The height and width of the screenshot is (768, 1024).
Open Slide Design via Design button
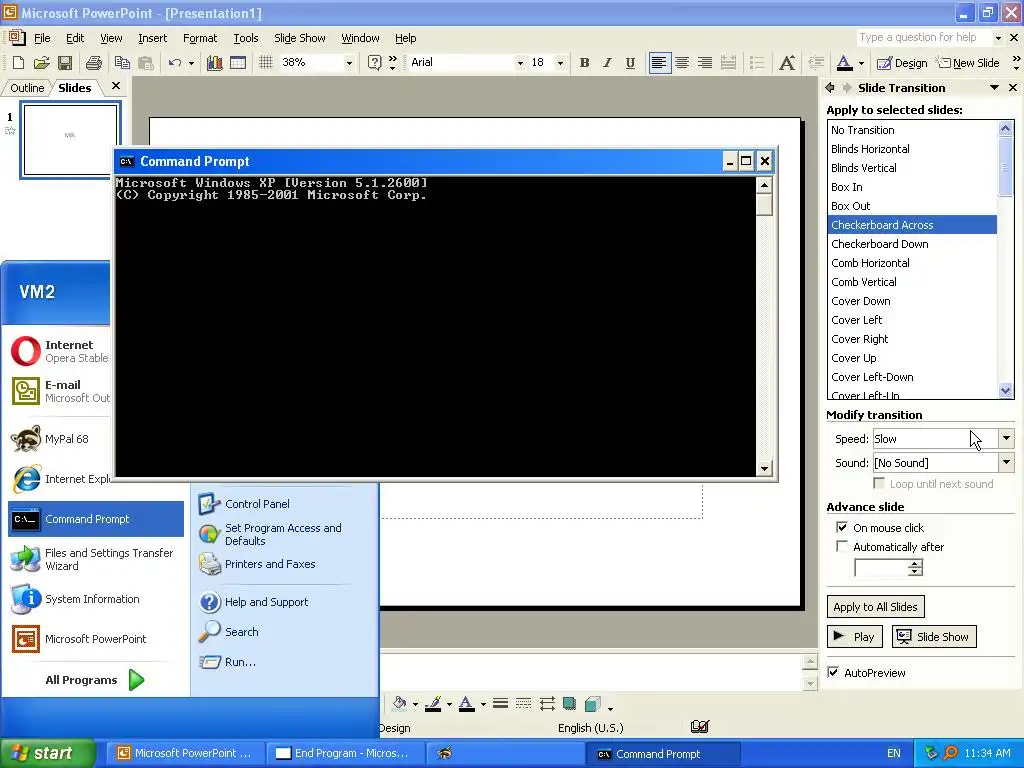click(x=902, y=63)
